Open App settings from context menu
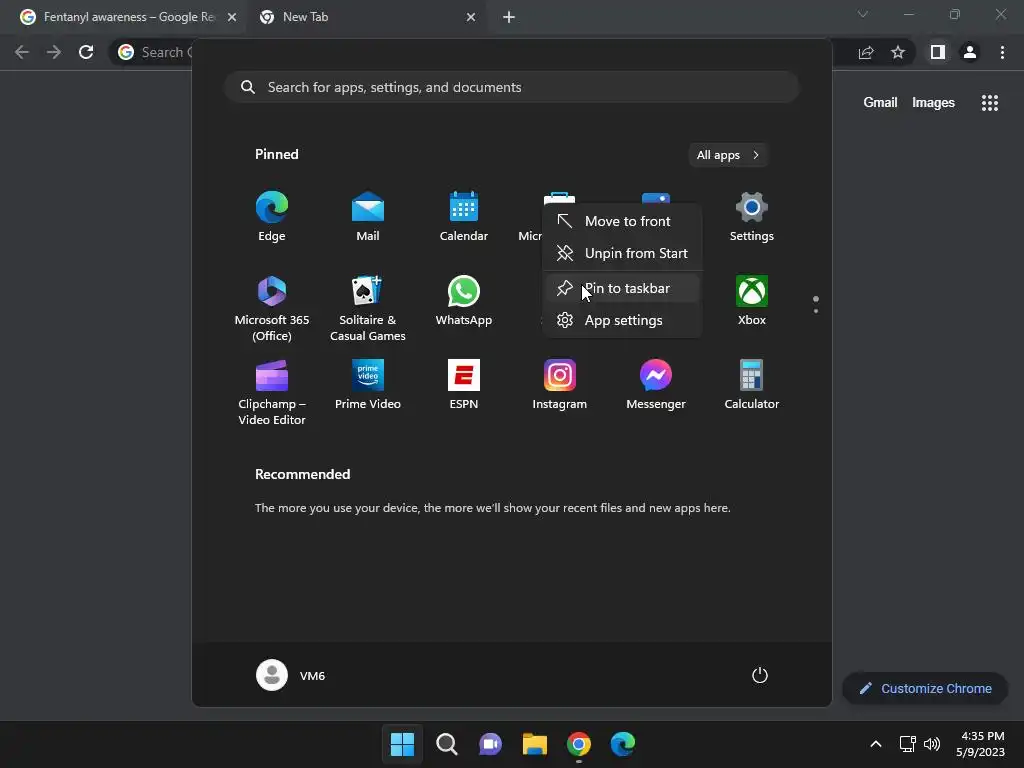The image size is (1024, 768). [x=622, y=320]
